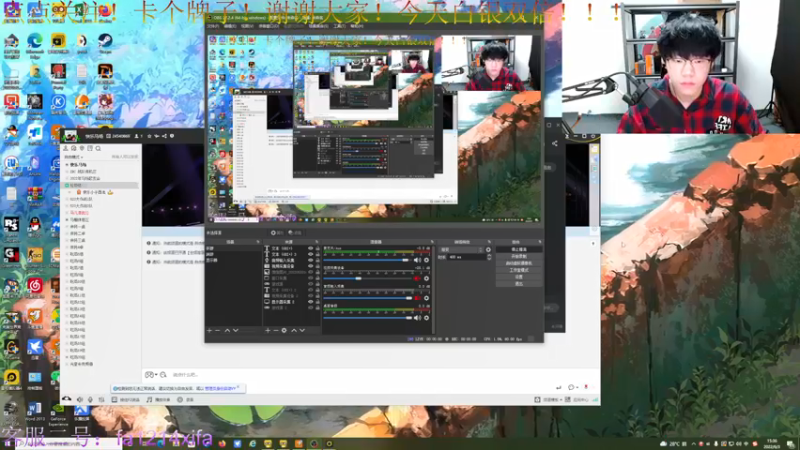Click the star favorite icon in YY title bar
The image size is (800, 450).
click(x=149, y=136)
